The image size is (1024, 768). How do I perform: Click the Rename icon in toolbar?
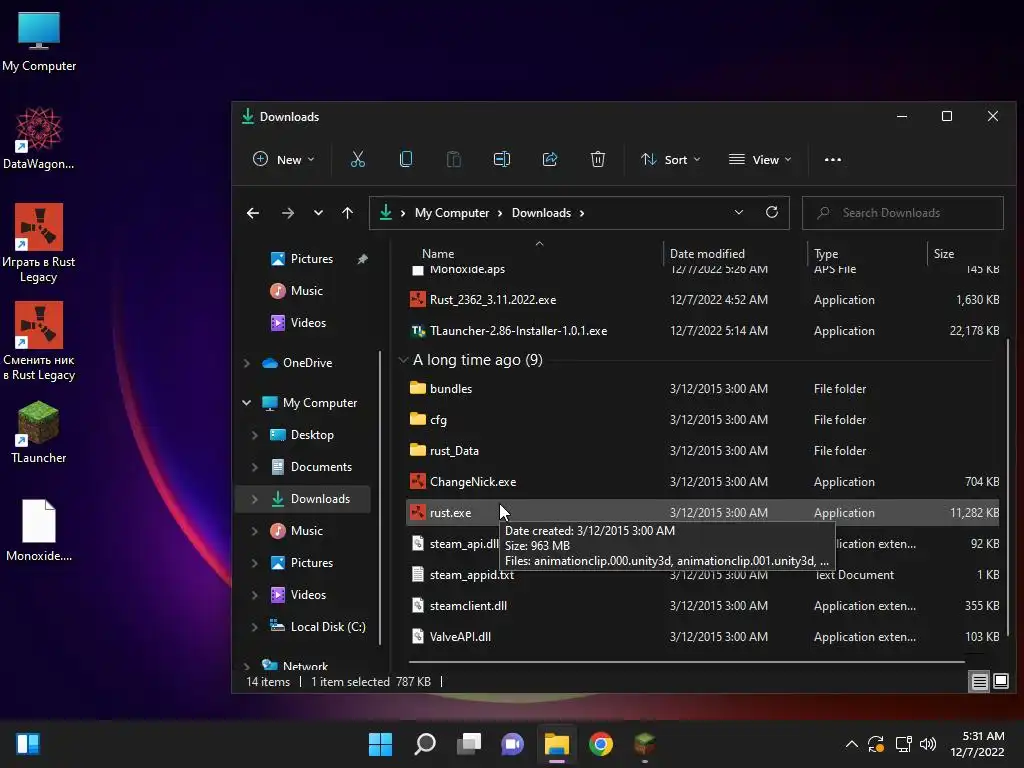502,159
